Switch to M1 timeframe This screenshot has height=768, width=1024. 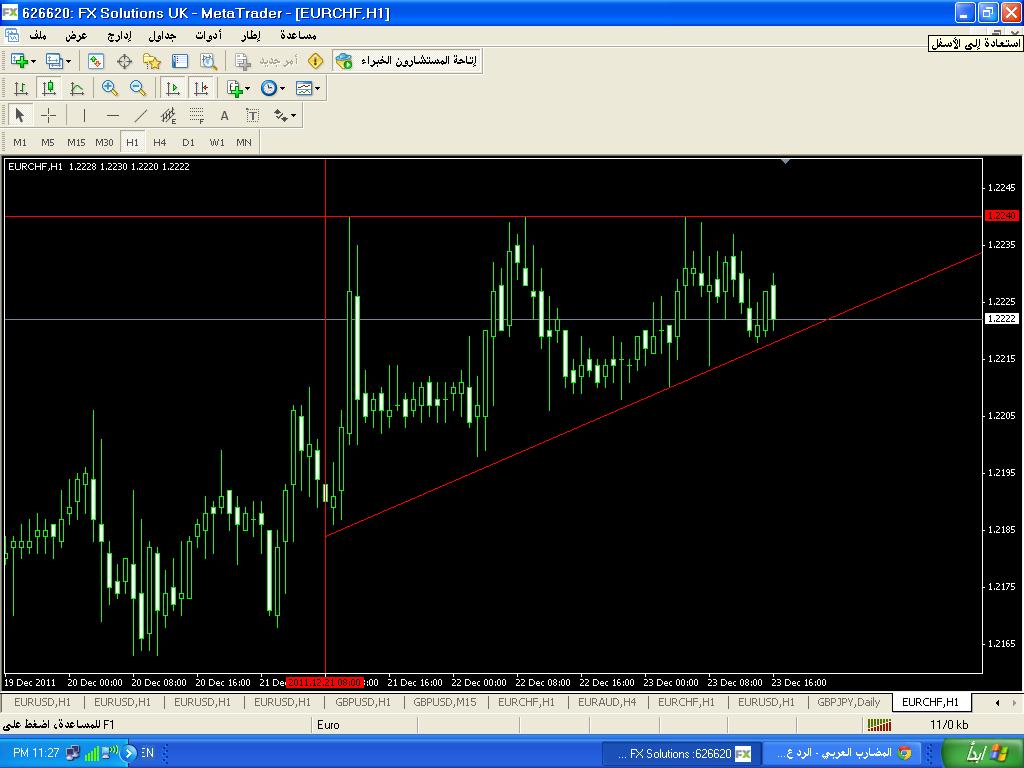(x=20, y=142)
